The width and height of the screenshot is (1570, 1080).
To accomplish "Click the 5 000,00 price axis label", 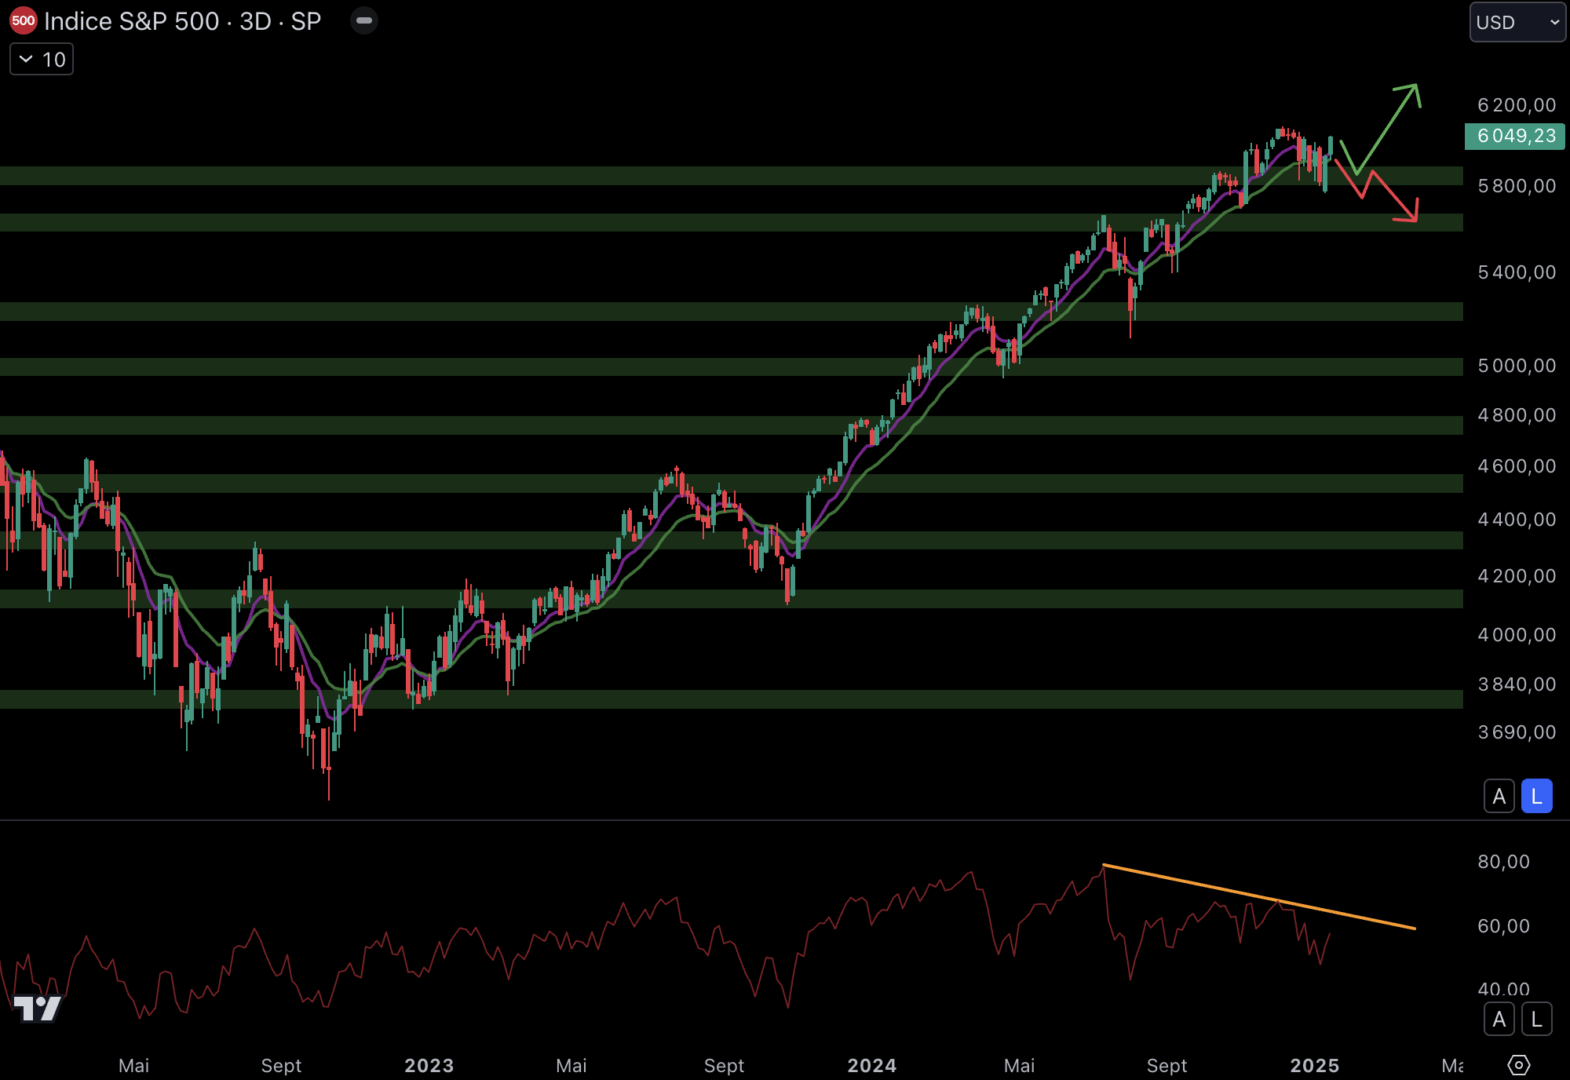I will coord(1516,366).
